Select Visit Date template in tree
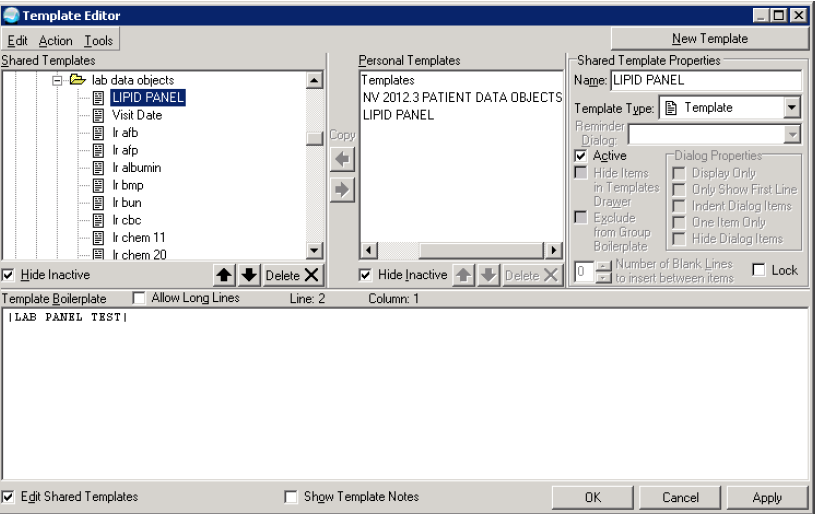Viewport: 816px width, 514px height. (x=137, y=115)
